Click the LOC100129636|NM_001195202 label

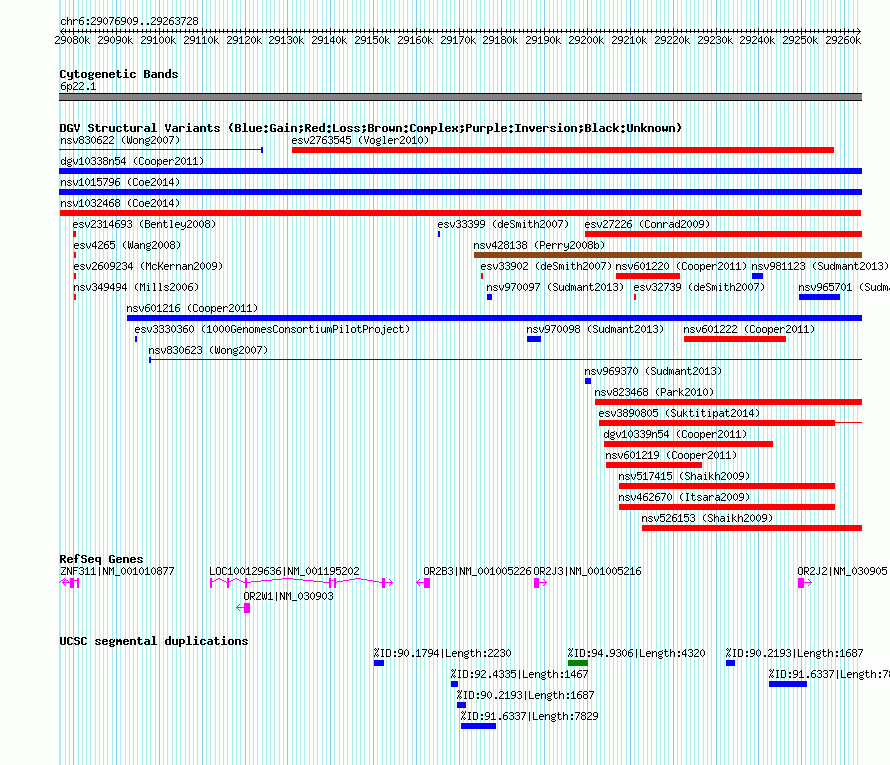click(x=284, y=571)
